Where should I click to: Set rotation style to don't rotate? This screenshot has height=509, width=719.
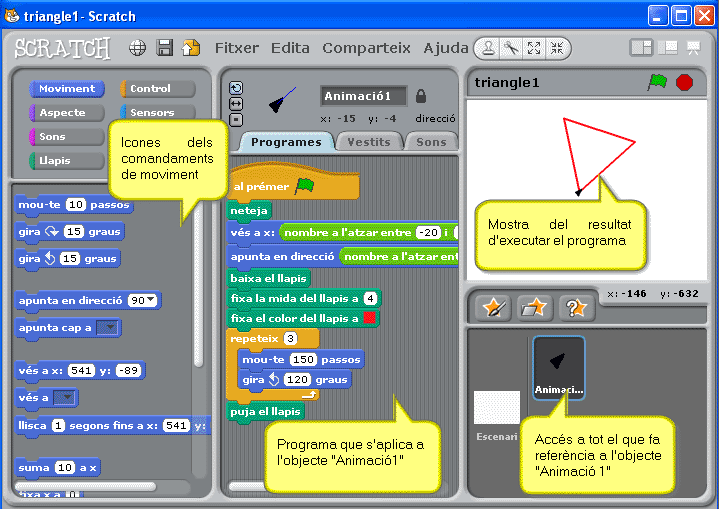[236, 120]
